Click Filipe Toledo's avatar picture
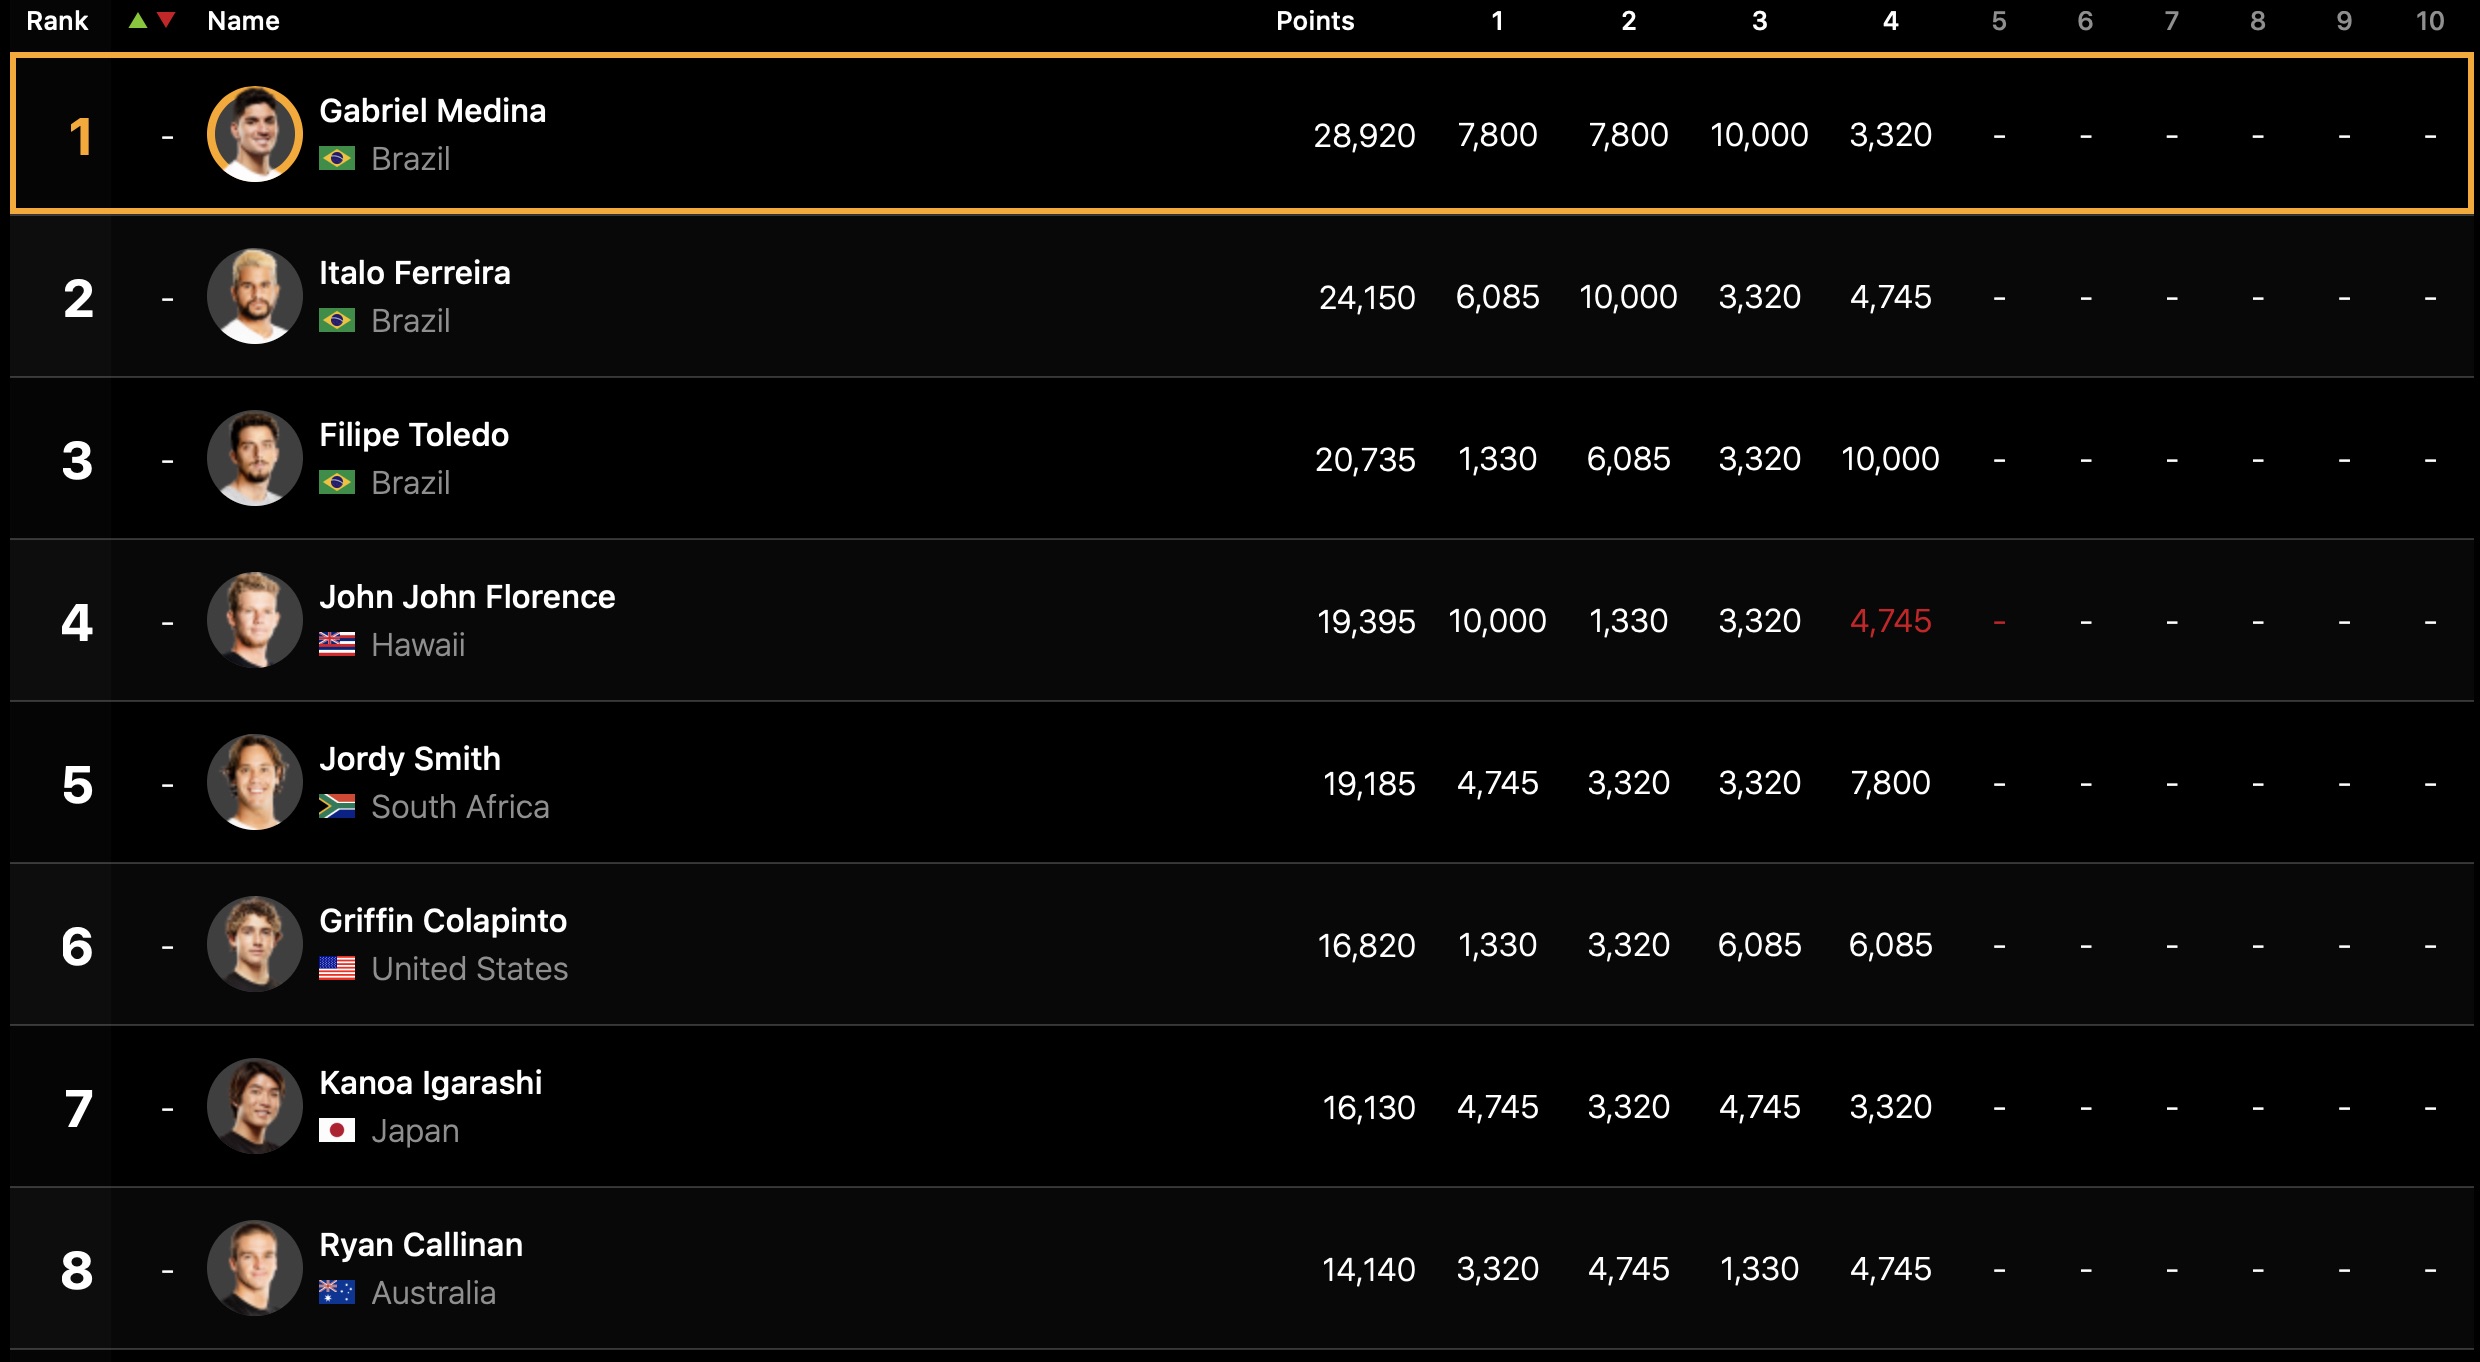The width and height of the screenshot is (2480, 1362). (x=254, y=458)
